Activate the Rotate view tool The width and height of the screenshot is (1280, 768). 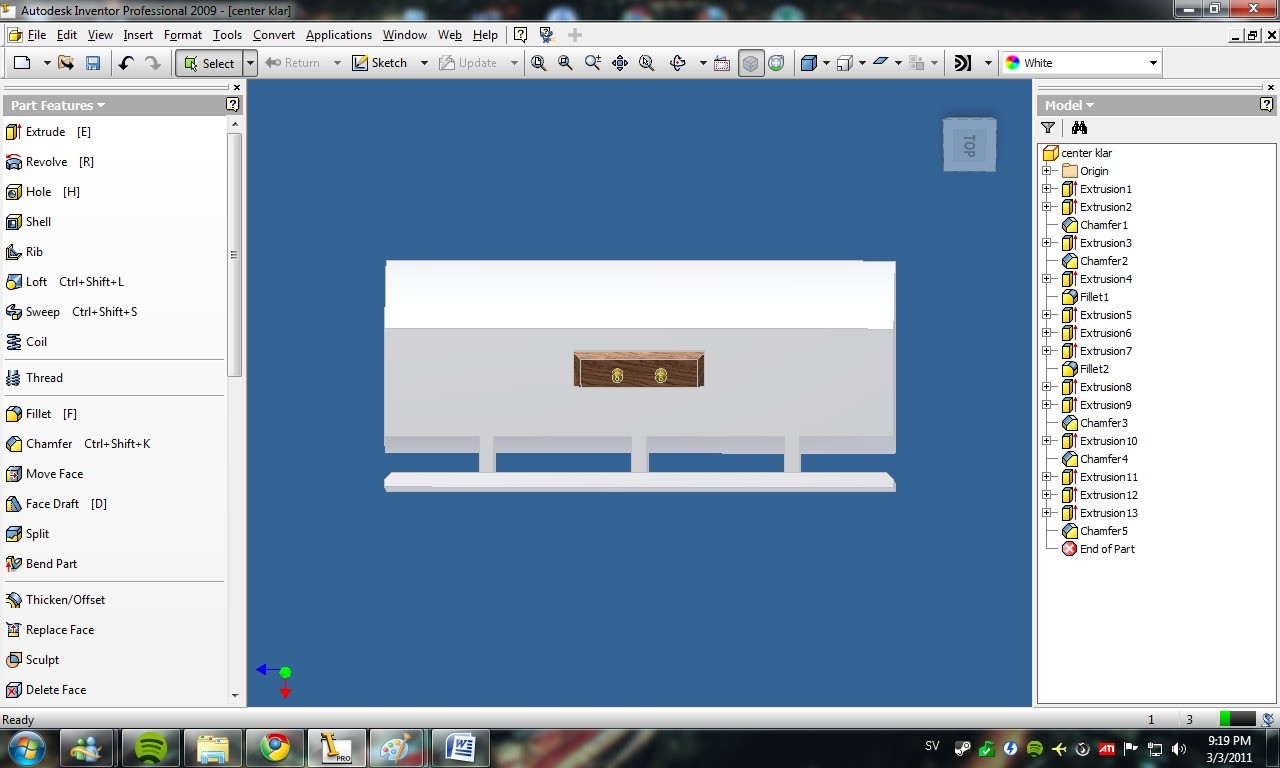coord(678,63)
